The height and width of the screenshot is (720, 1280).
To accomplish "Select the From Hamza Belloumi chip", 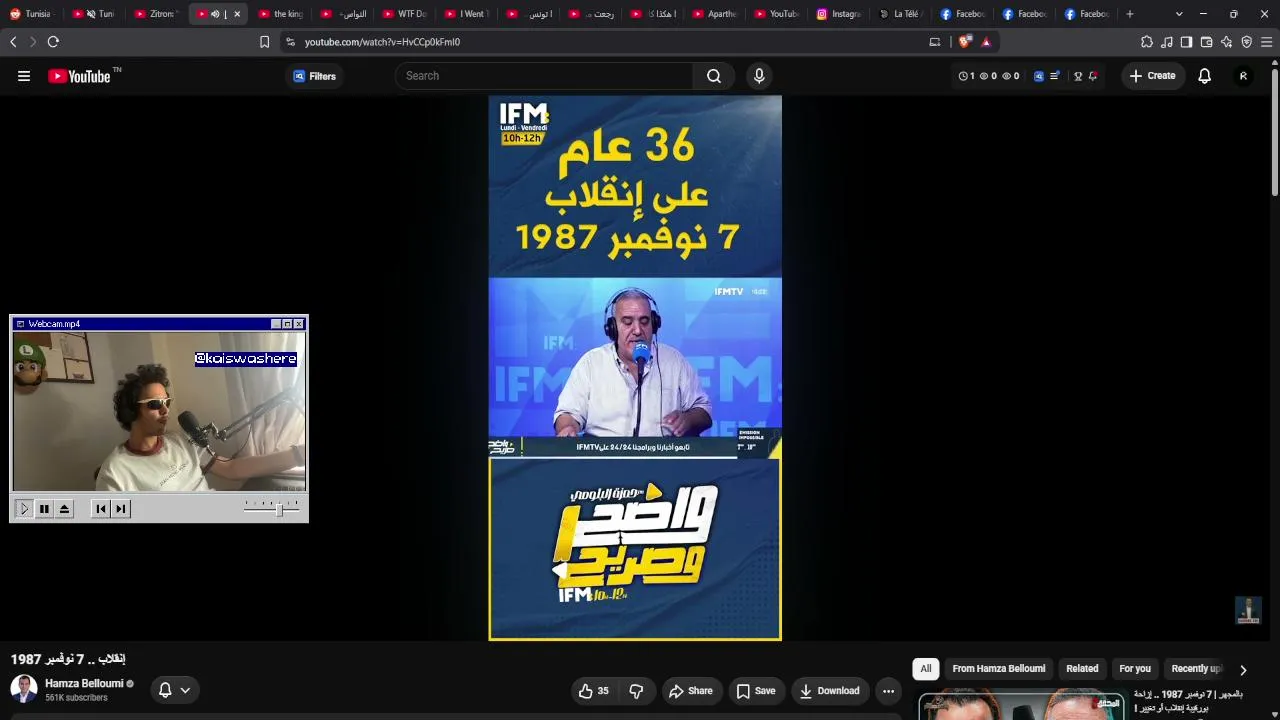I will [x=999, y=669].
